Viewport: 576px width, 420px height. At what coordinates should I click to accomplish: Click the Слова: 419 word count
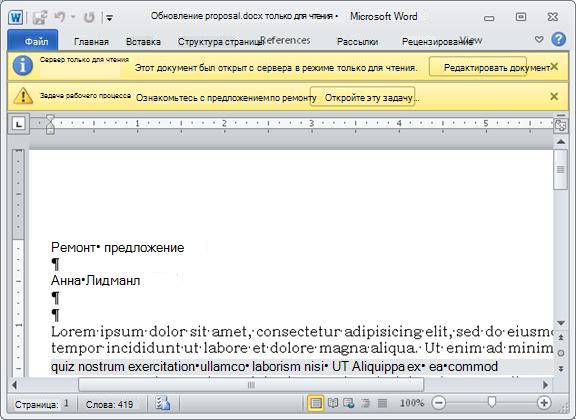tap(109, 405)
